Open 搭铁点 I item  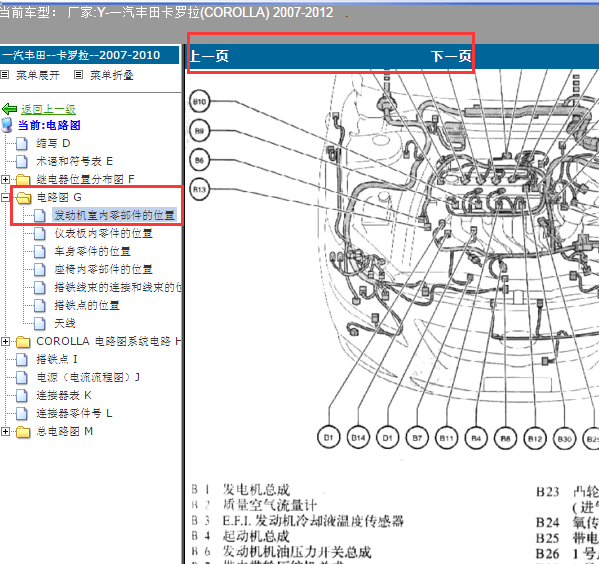pos(57,359)
